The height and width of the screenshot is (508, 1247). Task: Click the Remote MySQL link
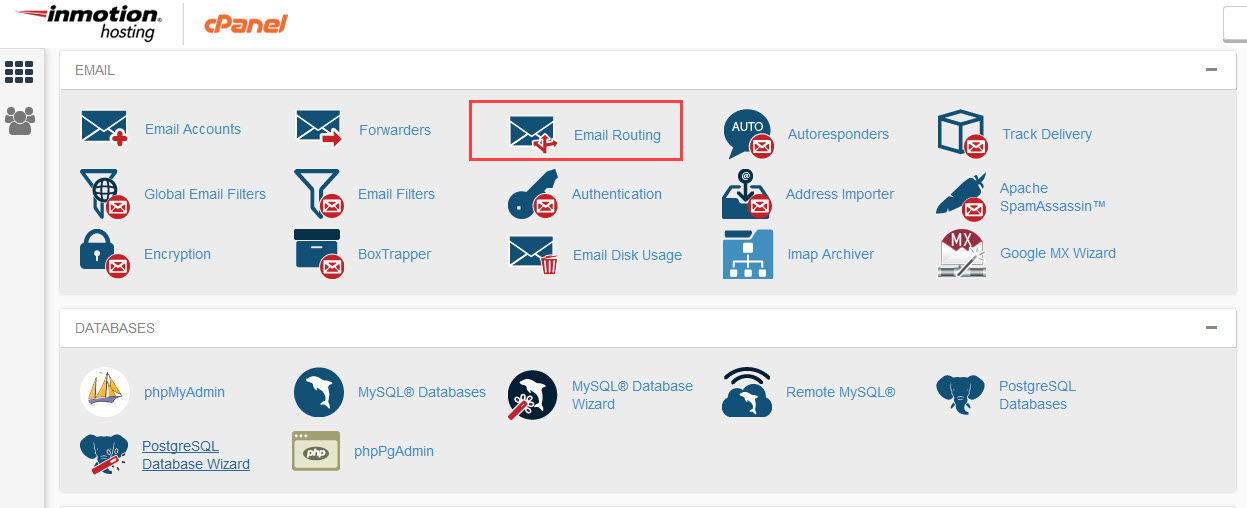tap(841, 392)
